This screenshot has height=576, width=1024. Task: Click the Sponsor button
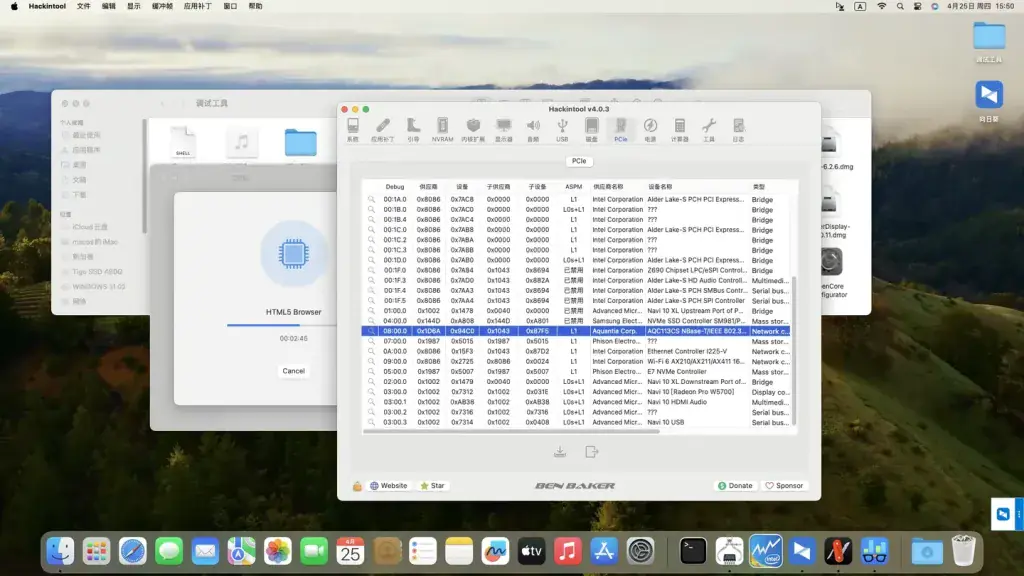[784, 486]
